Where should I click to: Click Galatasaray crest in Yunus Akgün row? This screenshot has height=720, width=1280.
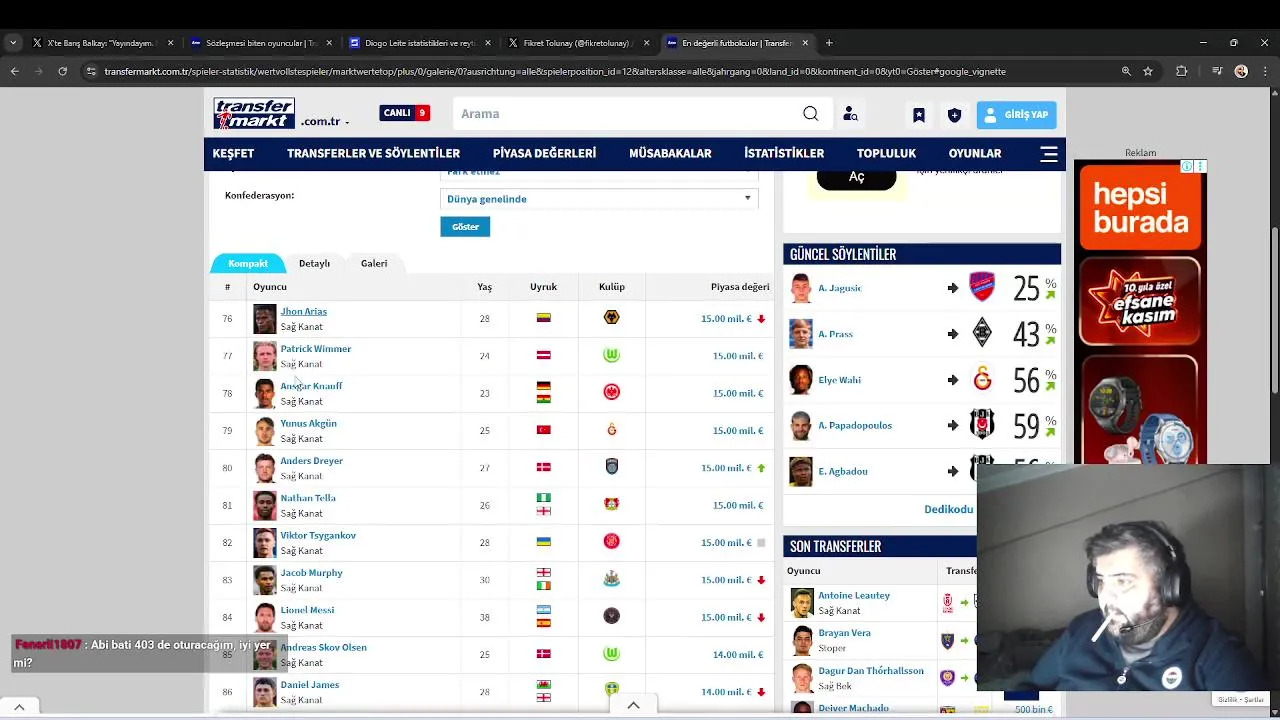pos(612,430)
